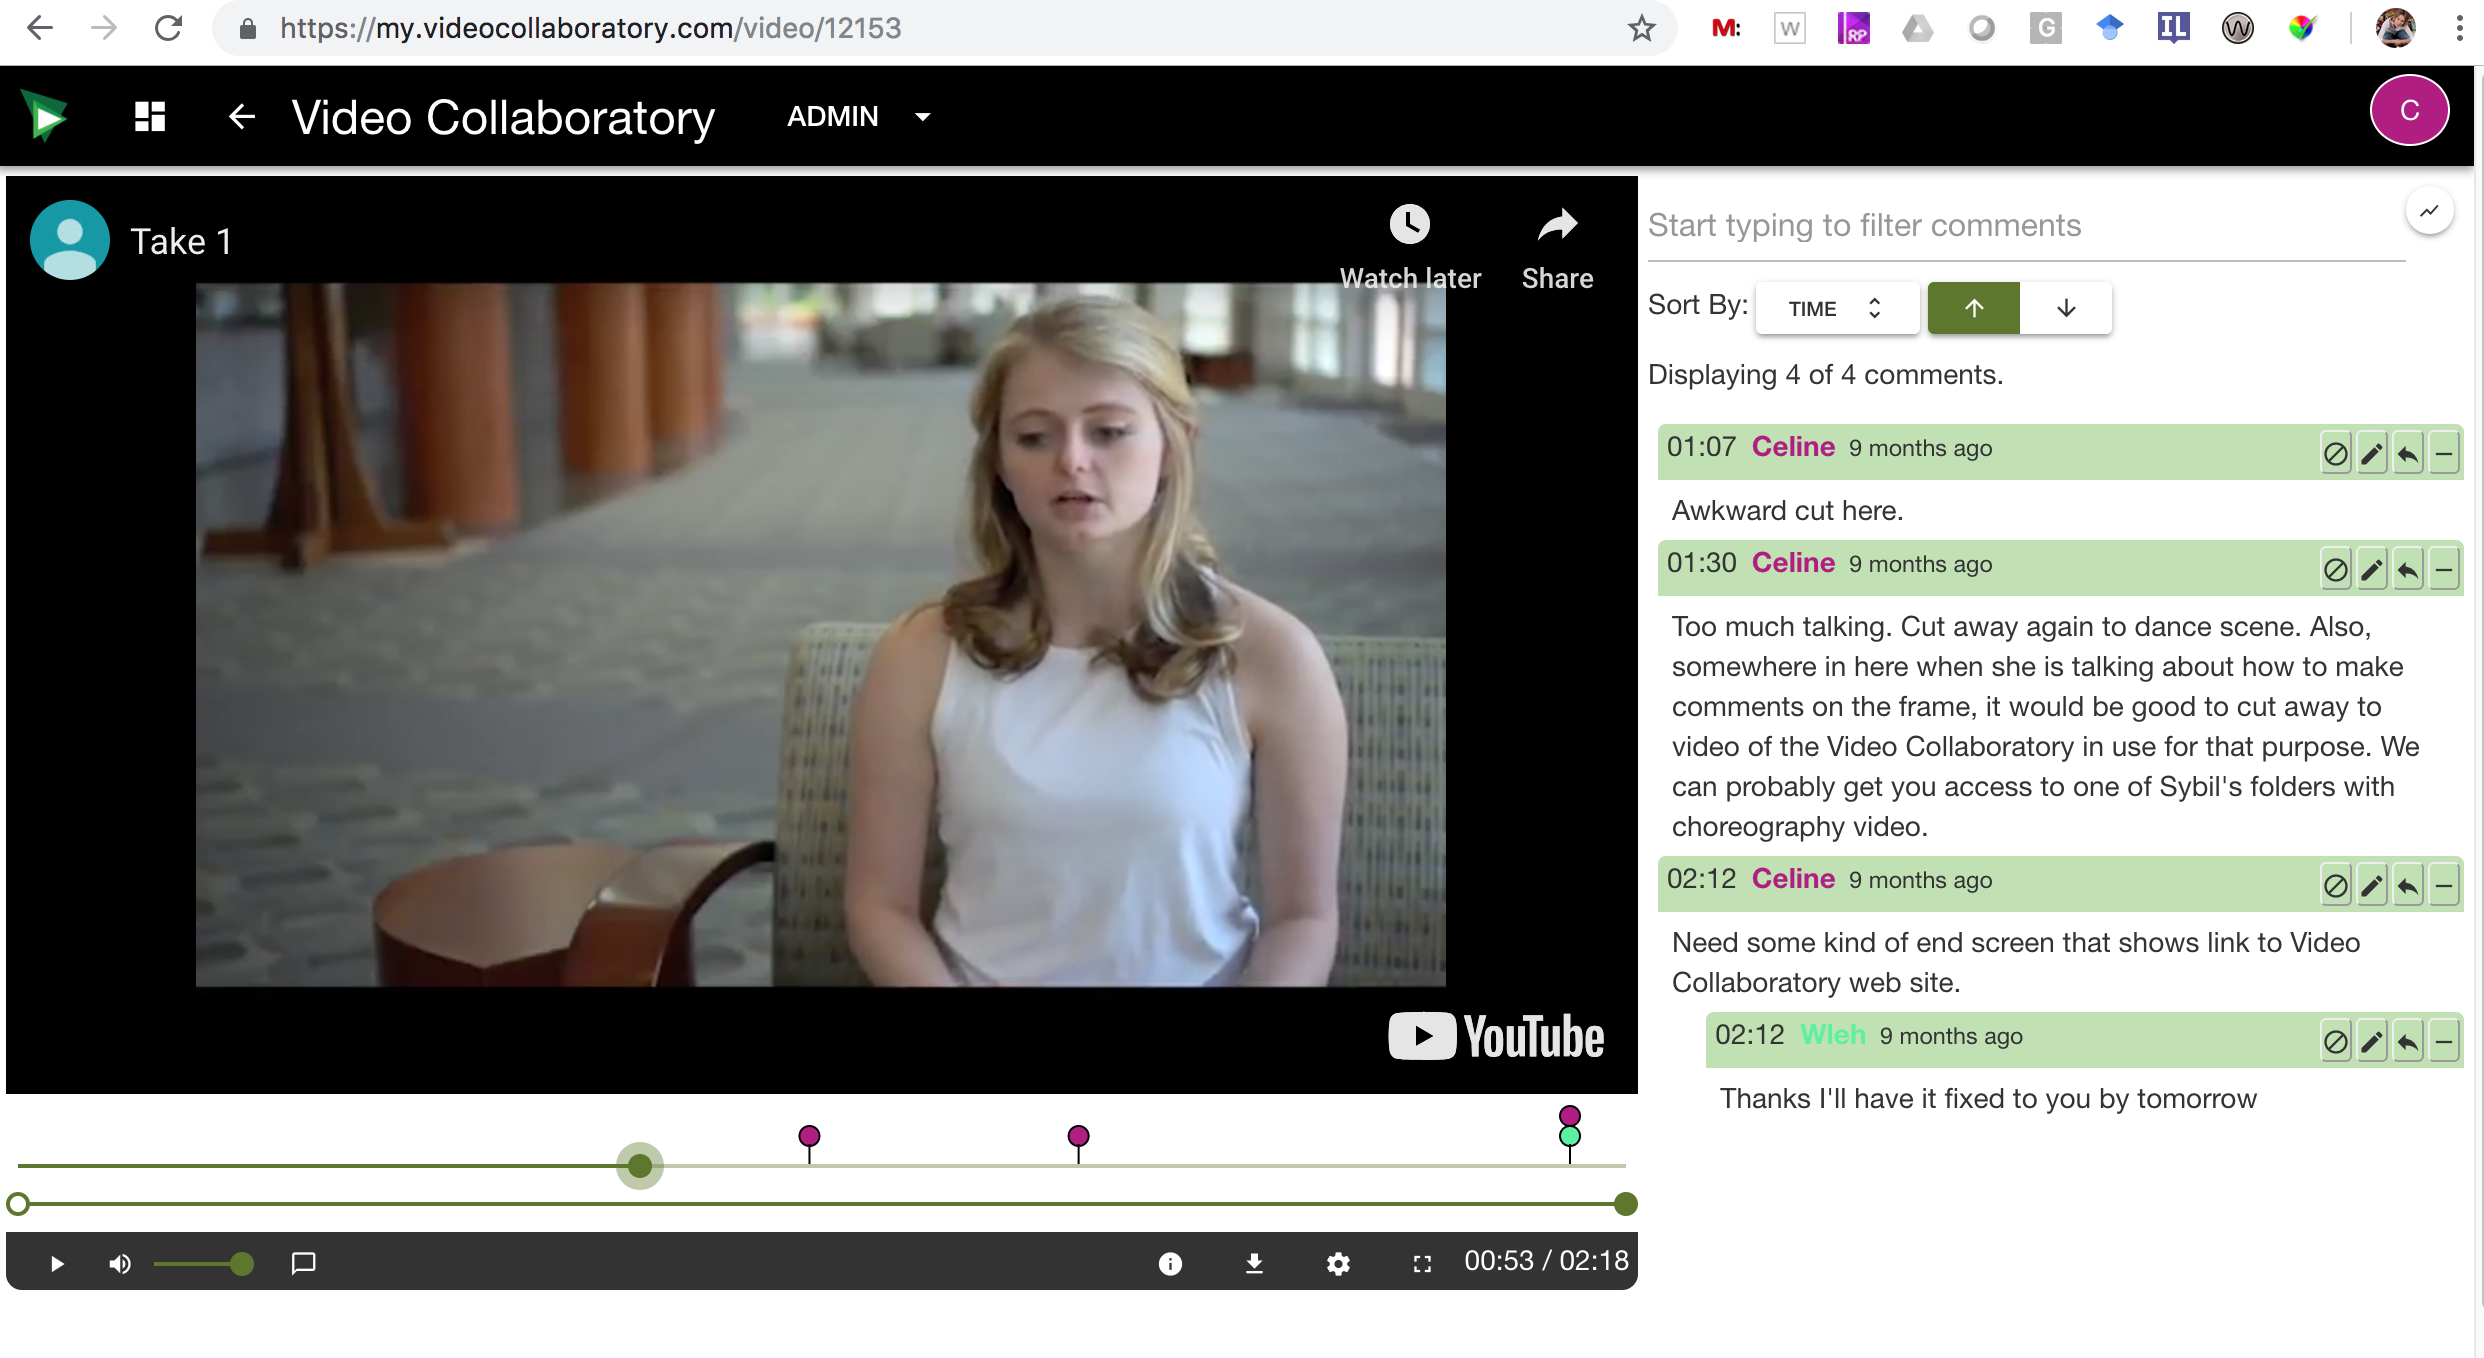Viewport: 2484px width, 1358px height.
Task: Reply to the 01:30 Celine comment
Action: (2408, 570)
